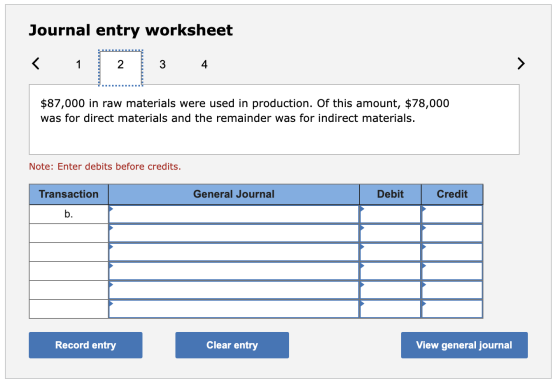Click the Credit field in row b.

pyautogui.click(x=452, y=214)
